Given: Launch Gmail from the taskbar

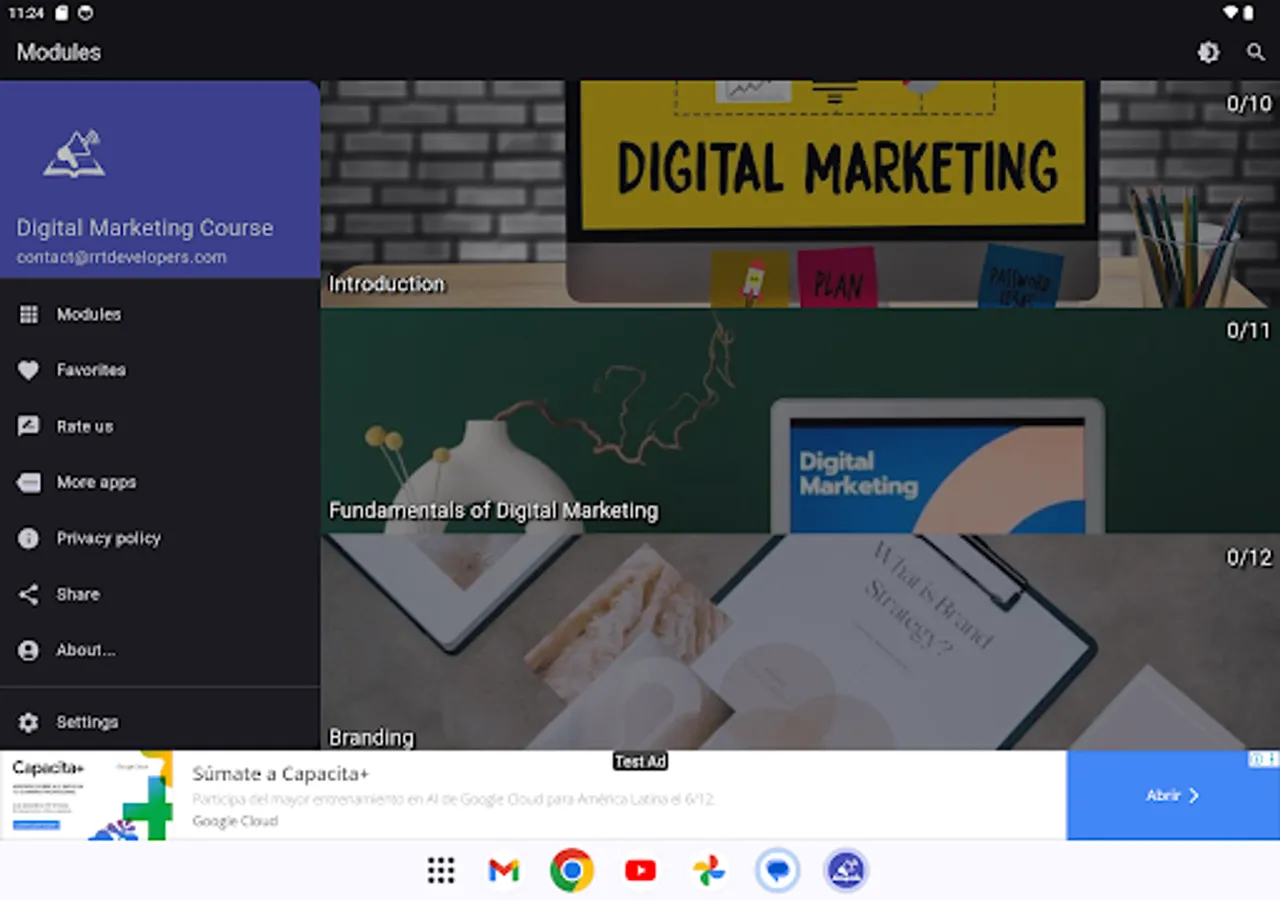Looking at the screenshot, I should 503,870.
